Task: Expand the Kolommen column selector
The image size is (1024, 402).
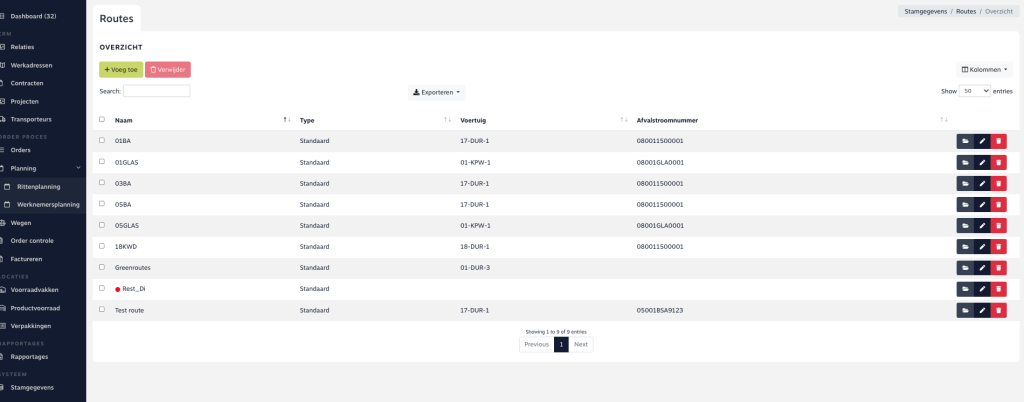Action: tap(985, 70)
